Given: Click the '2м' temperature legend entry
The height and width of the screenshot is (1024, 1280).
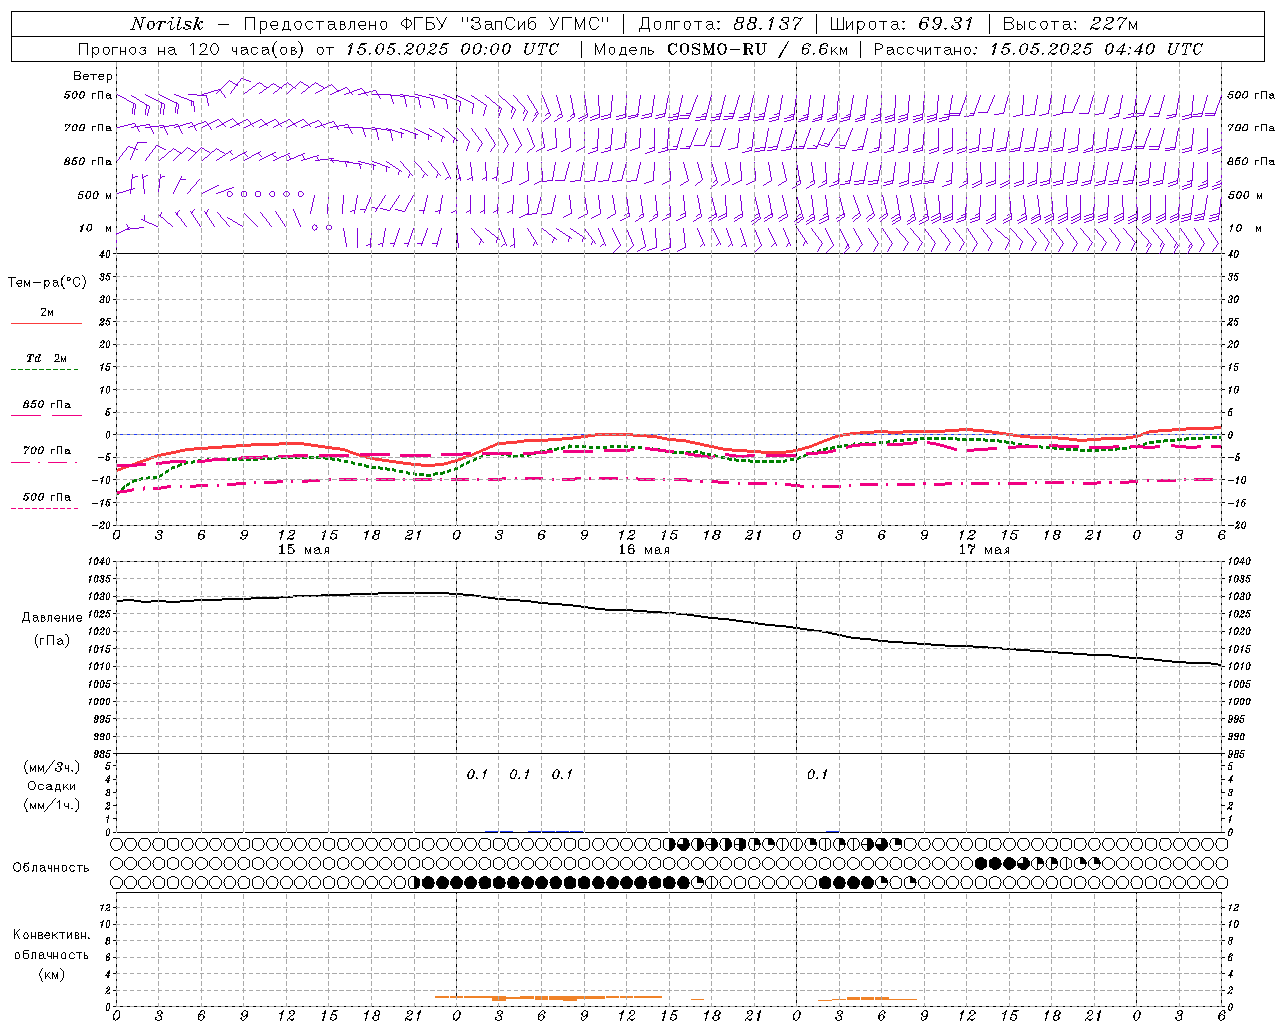Looking at the screenshot, I should [47, 313].
